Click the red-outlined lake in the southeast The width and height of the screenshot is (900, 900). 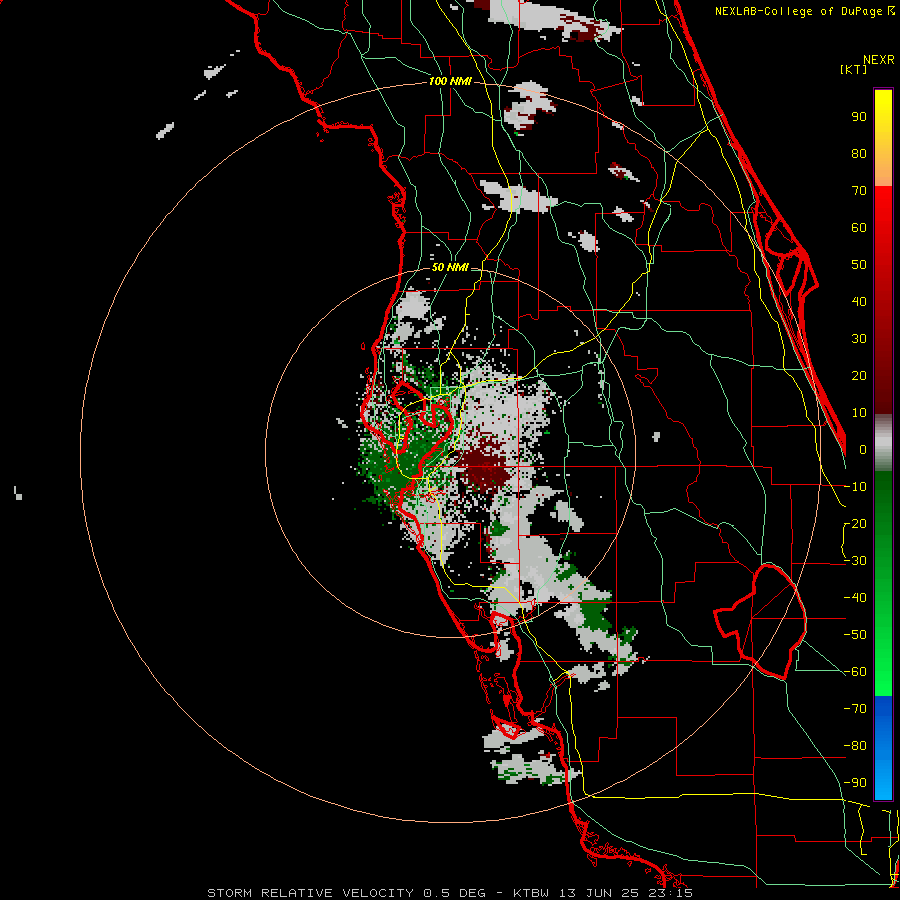761,621
